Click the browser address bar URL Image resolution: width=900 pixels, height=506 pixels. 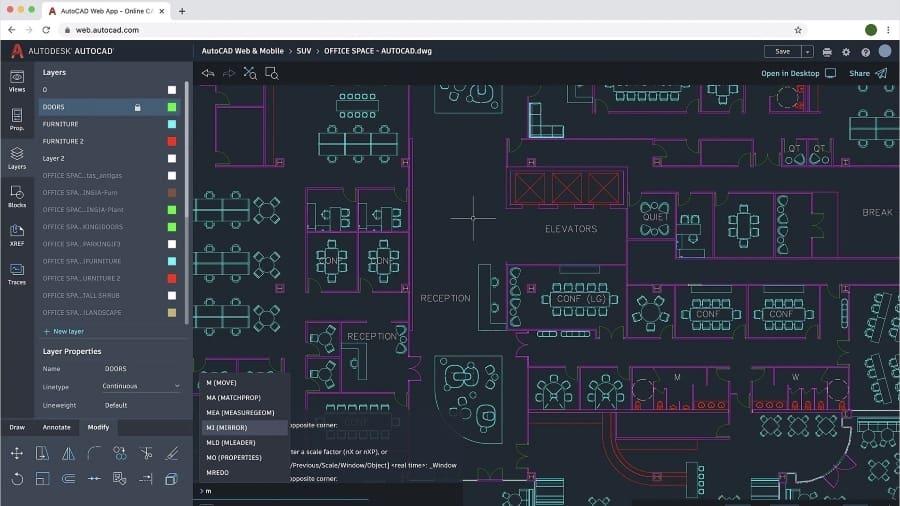[x=107, y=30]
